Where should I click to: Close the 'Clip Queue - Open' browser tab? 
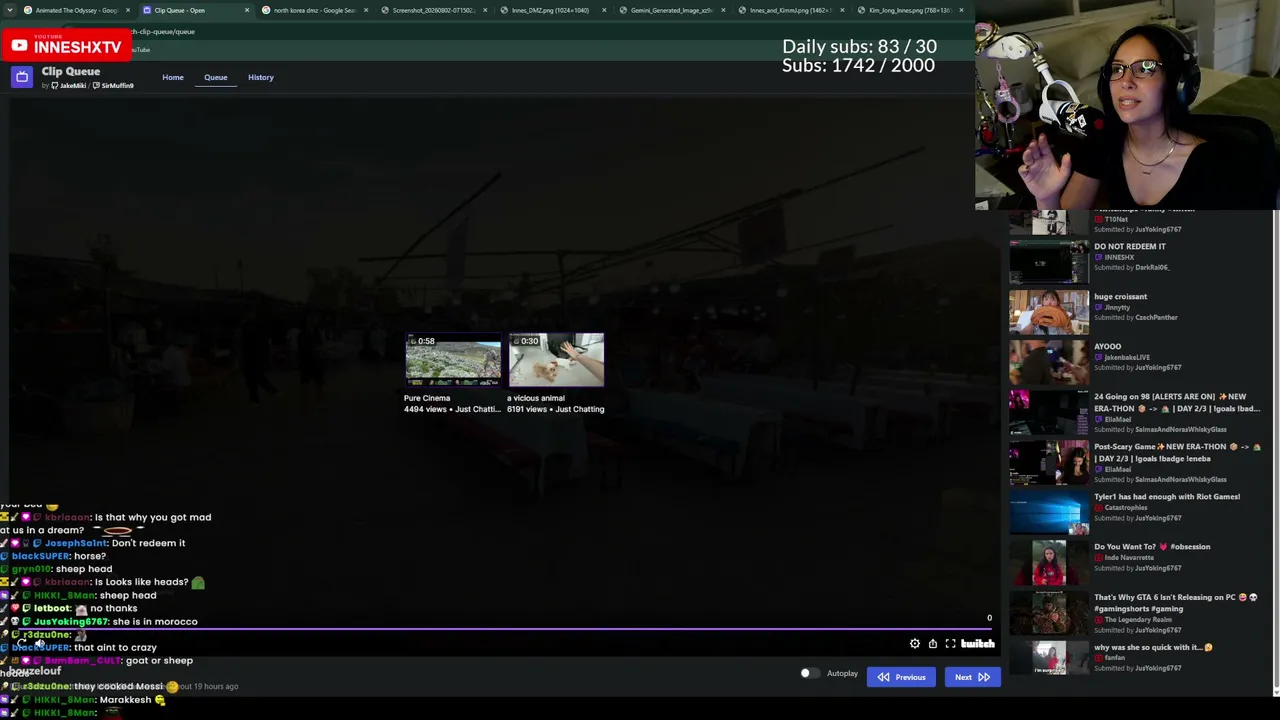(247, 10)
